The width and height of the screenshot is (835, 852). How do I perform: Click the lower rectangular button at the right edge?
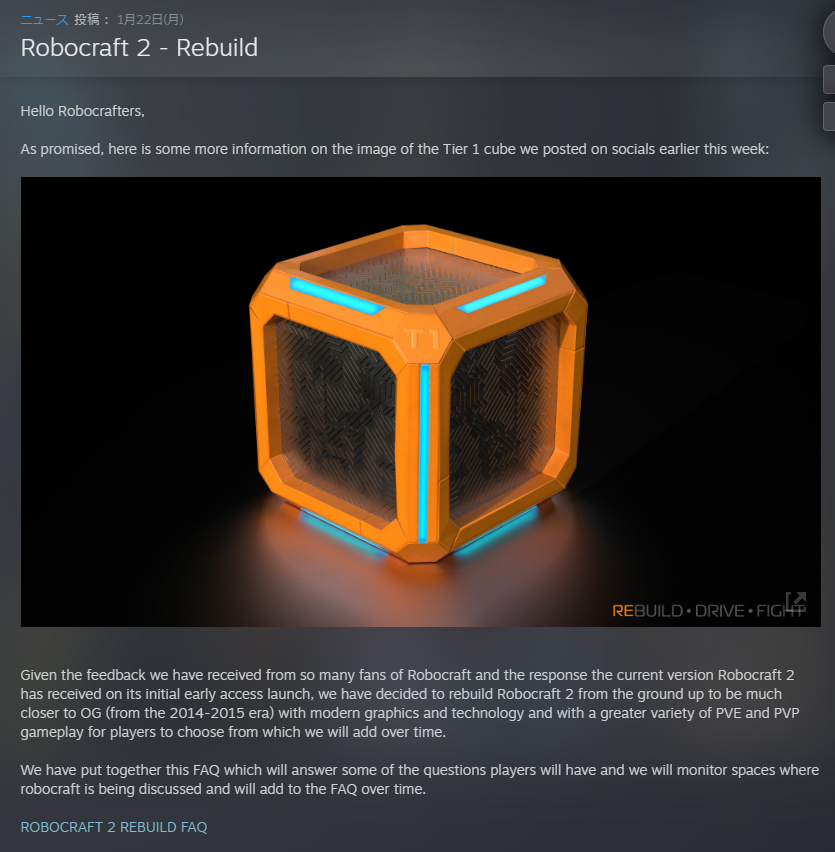[x=829, y=116]
